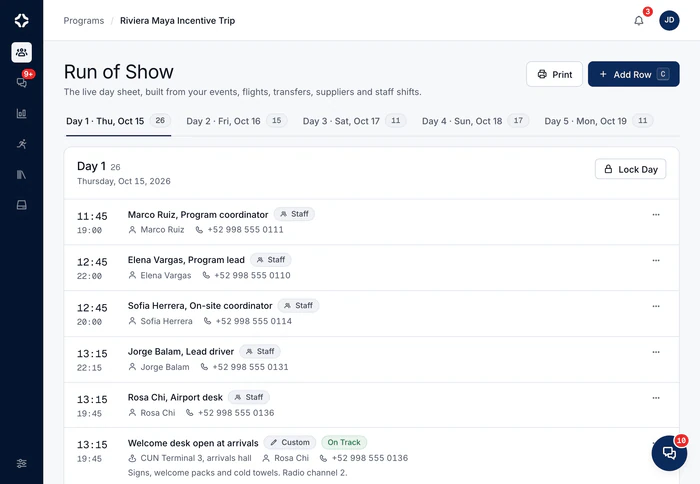Click 'Thursday, Oct 15, 2026' date text
This screenshot has width=700, height=484.
point(124,181)
